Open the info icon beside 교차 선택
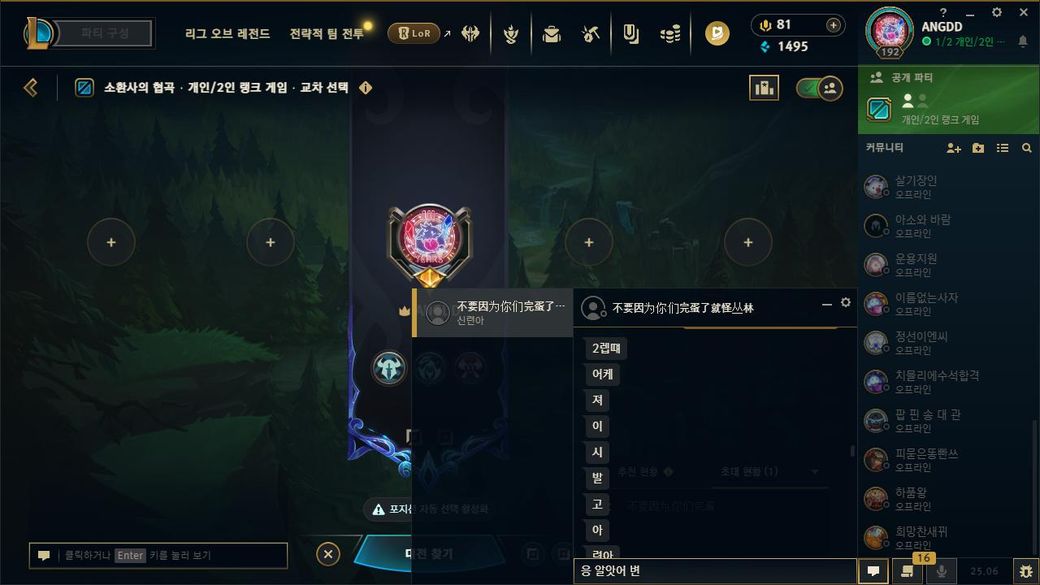 point(365,88)
